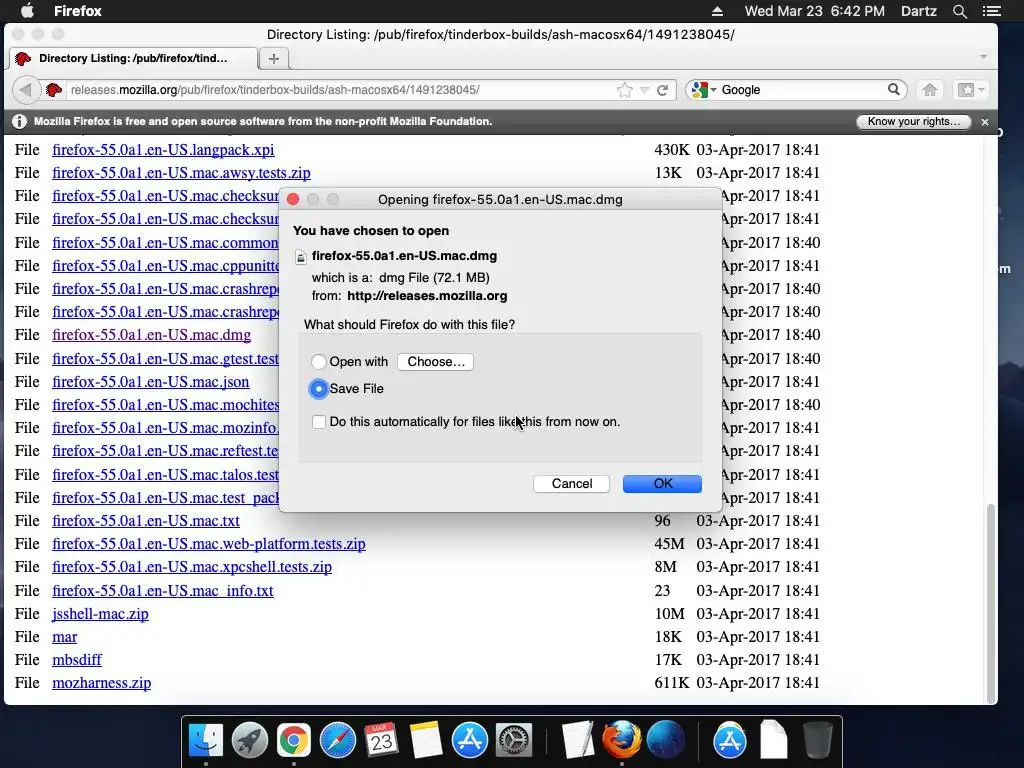Click the date and time in menu bar
1024x768 pixels.
[x=814, y=11]
